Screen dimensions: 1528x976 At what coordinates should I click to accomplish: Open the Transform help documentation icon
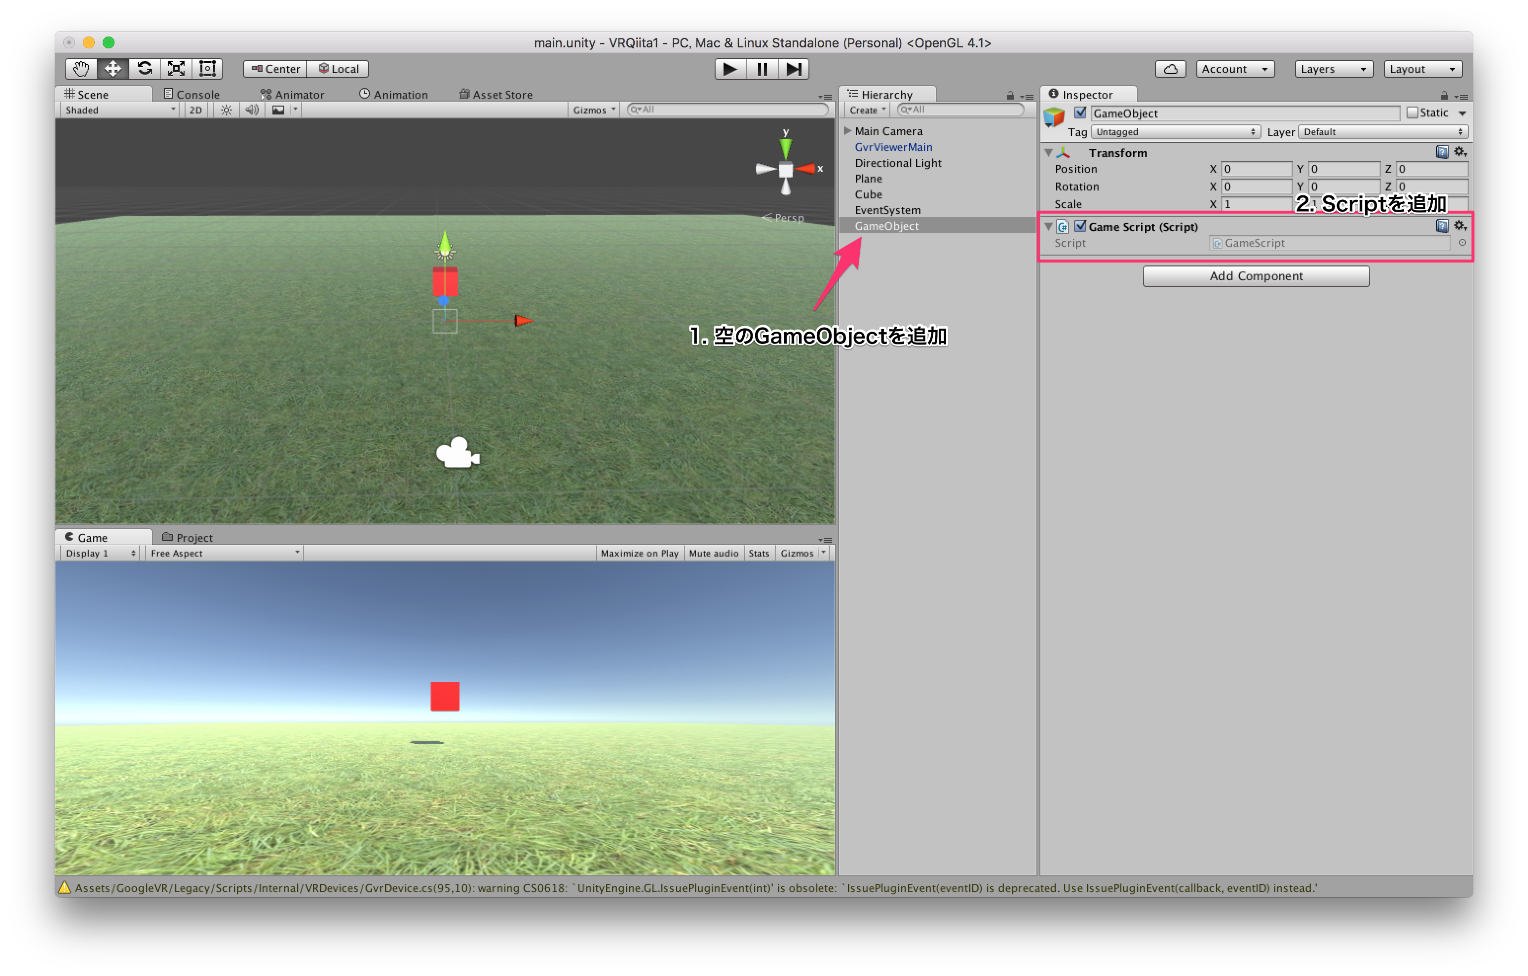tap(1441, 151)
